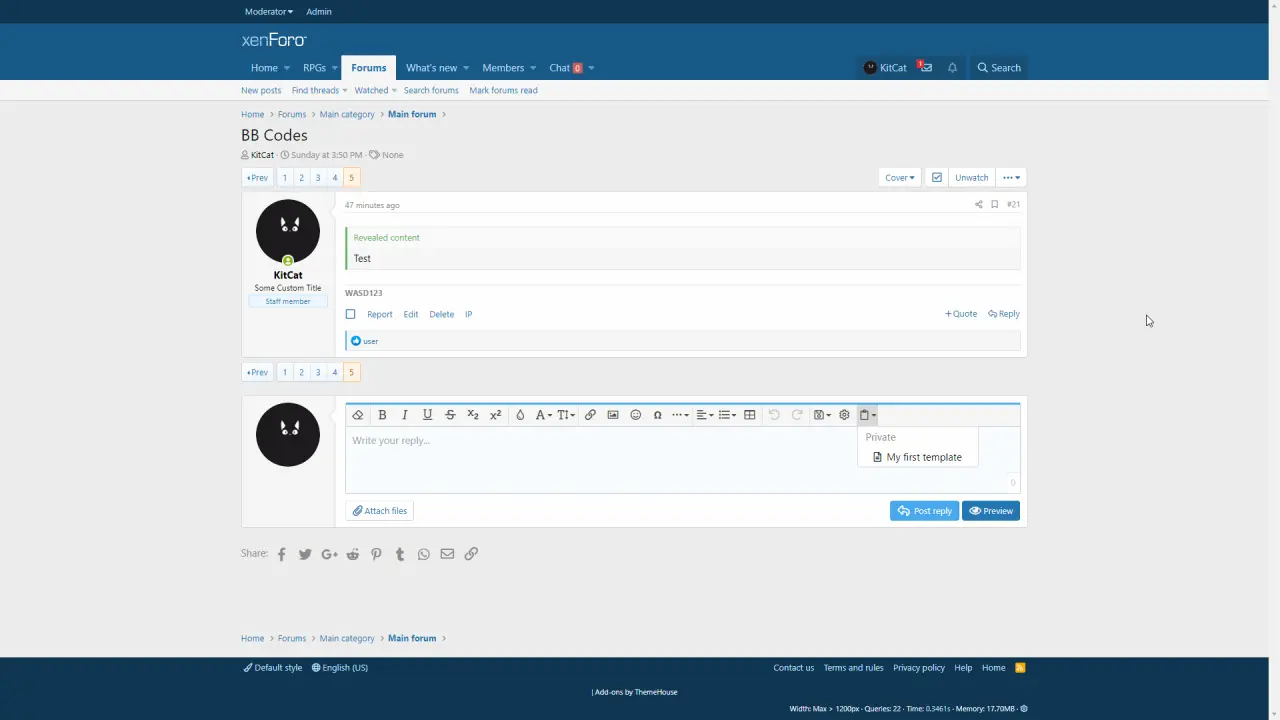Insert a link using the chain icon

click(x=590, y=415)
